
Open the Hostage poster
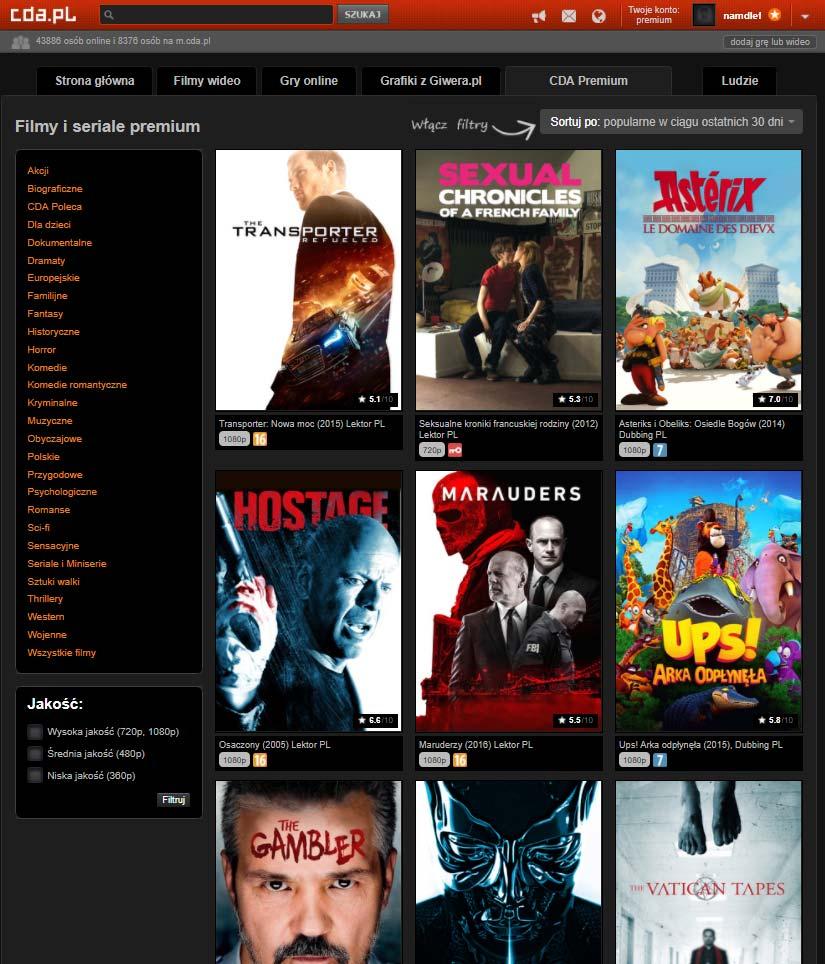pos(309,601)
